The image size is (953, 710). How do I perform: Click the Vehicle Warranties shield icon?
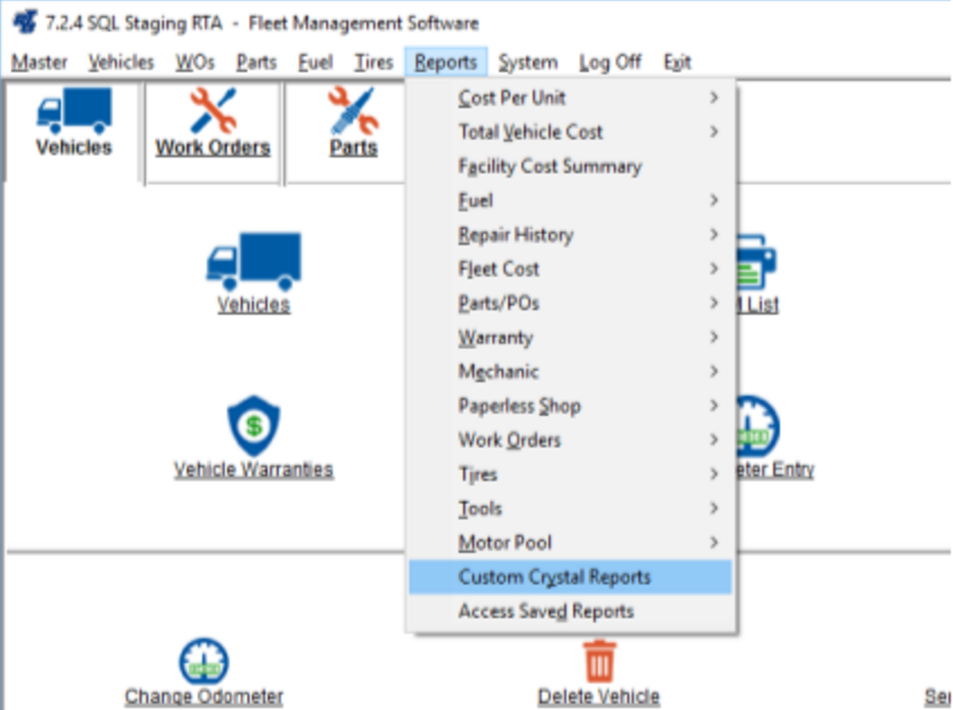pos(253,426)
